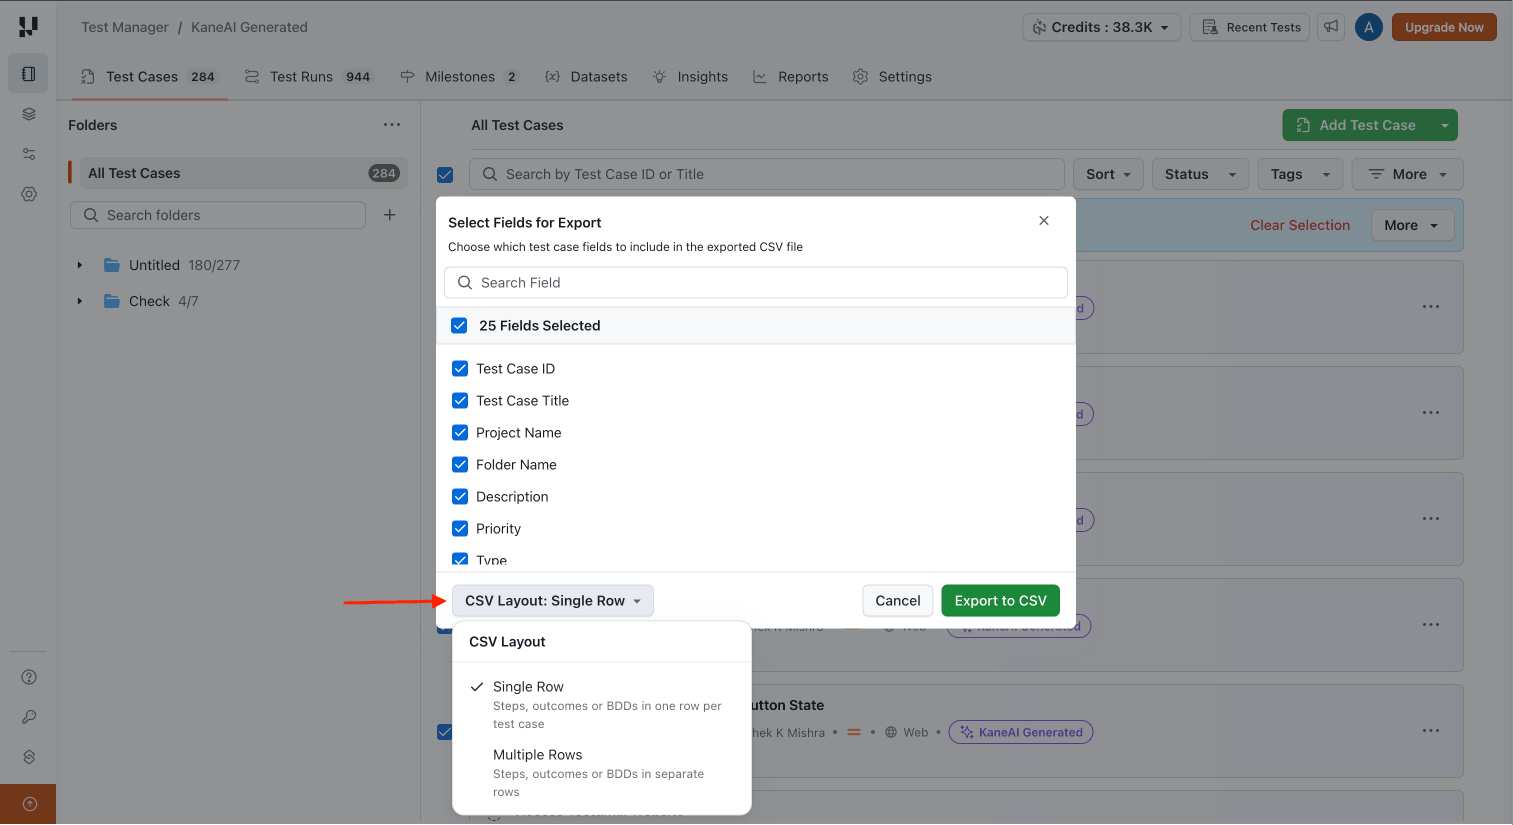Viewport: 1513px width, 825px height.
Task: Open Folders three-dot options menu
Action: [392, 125]
